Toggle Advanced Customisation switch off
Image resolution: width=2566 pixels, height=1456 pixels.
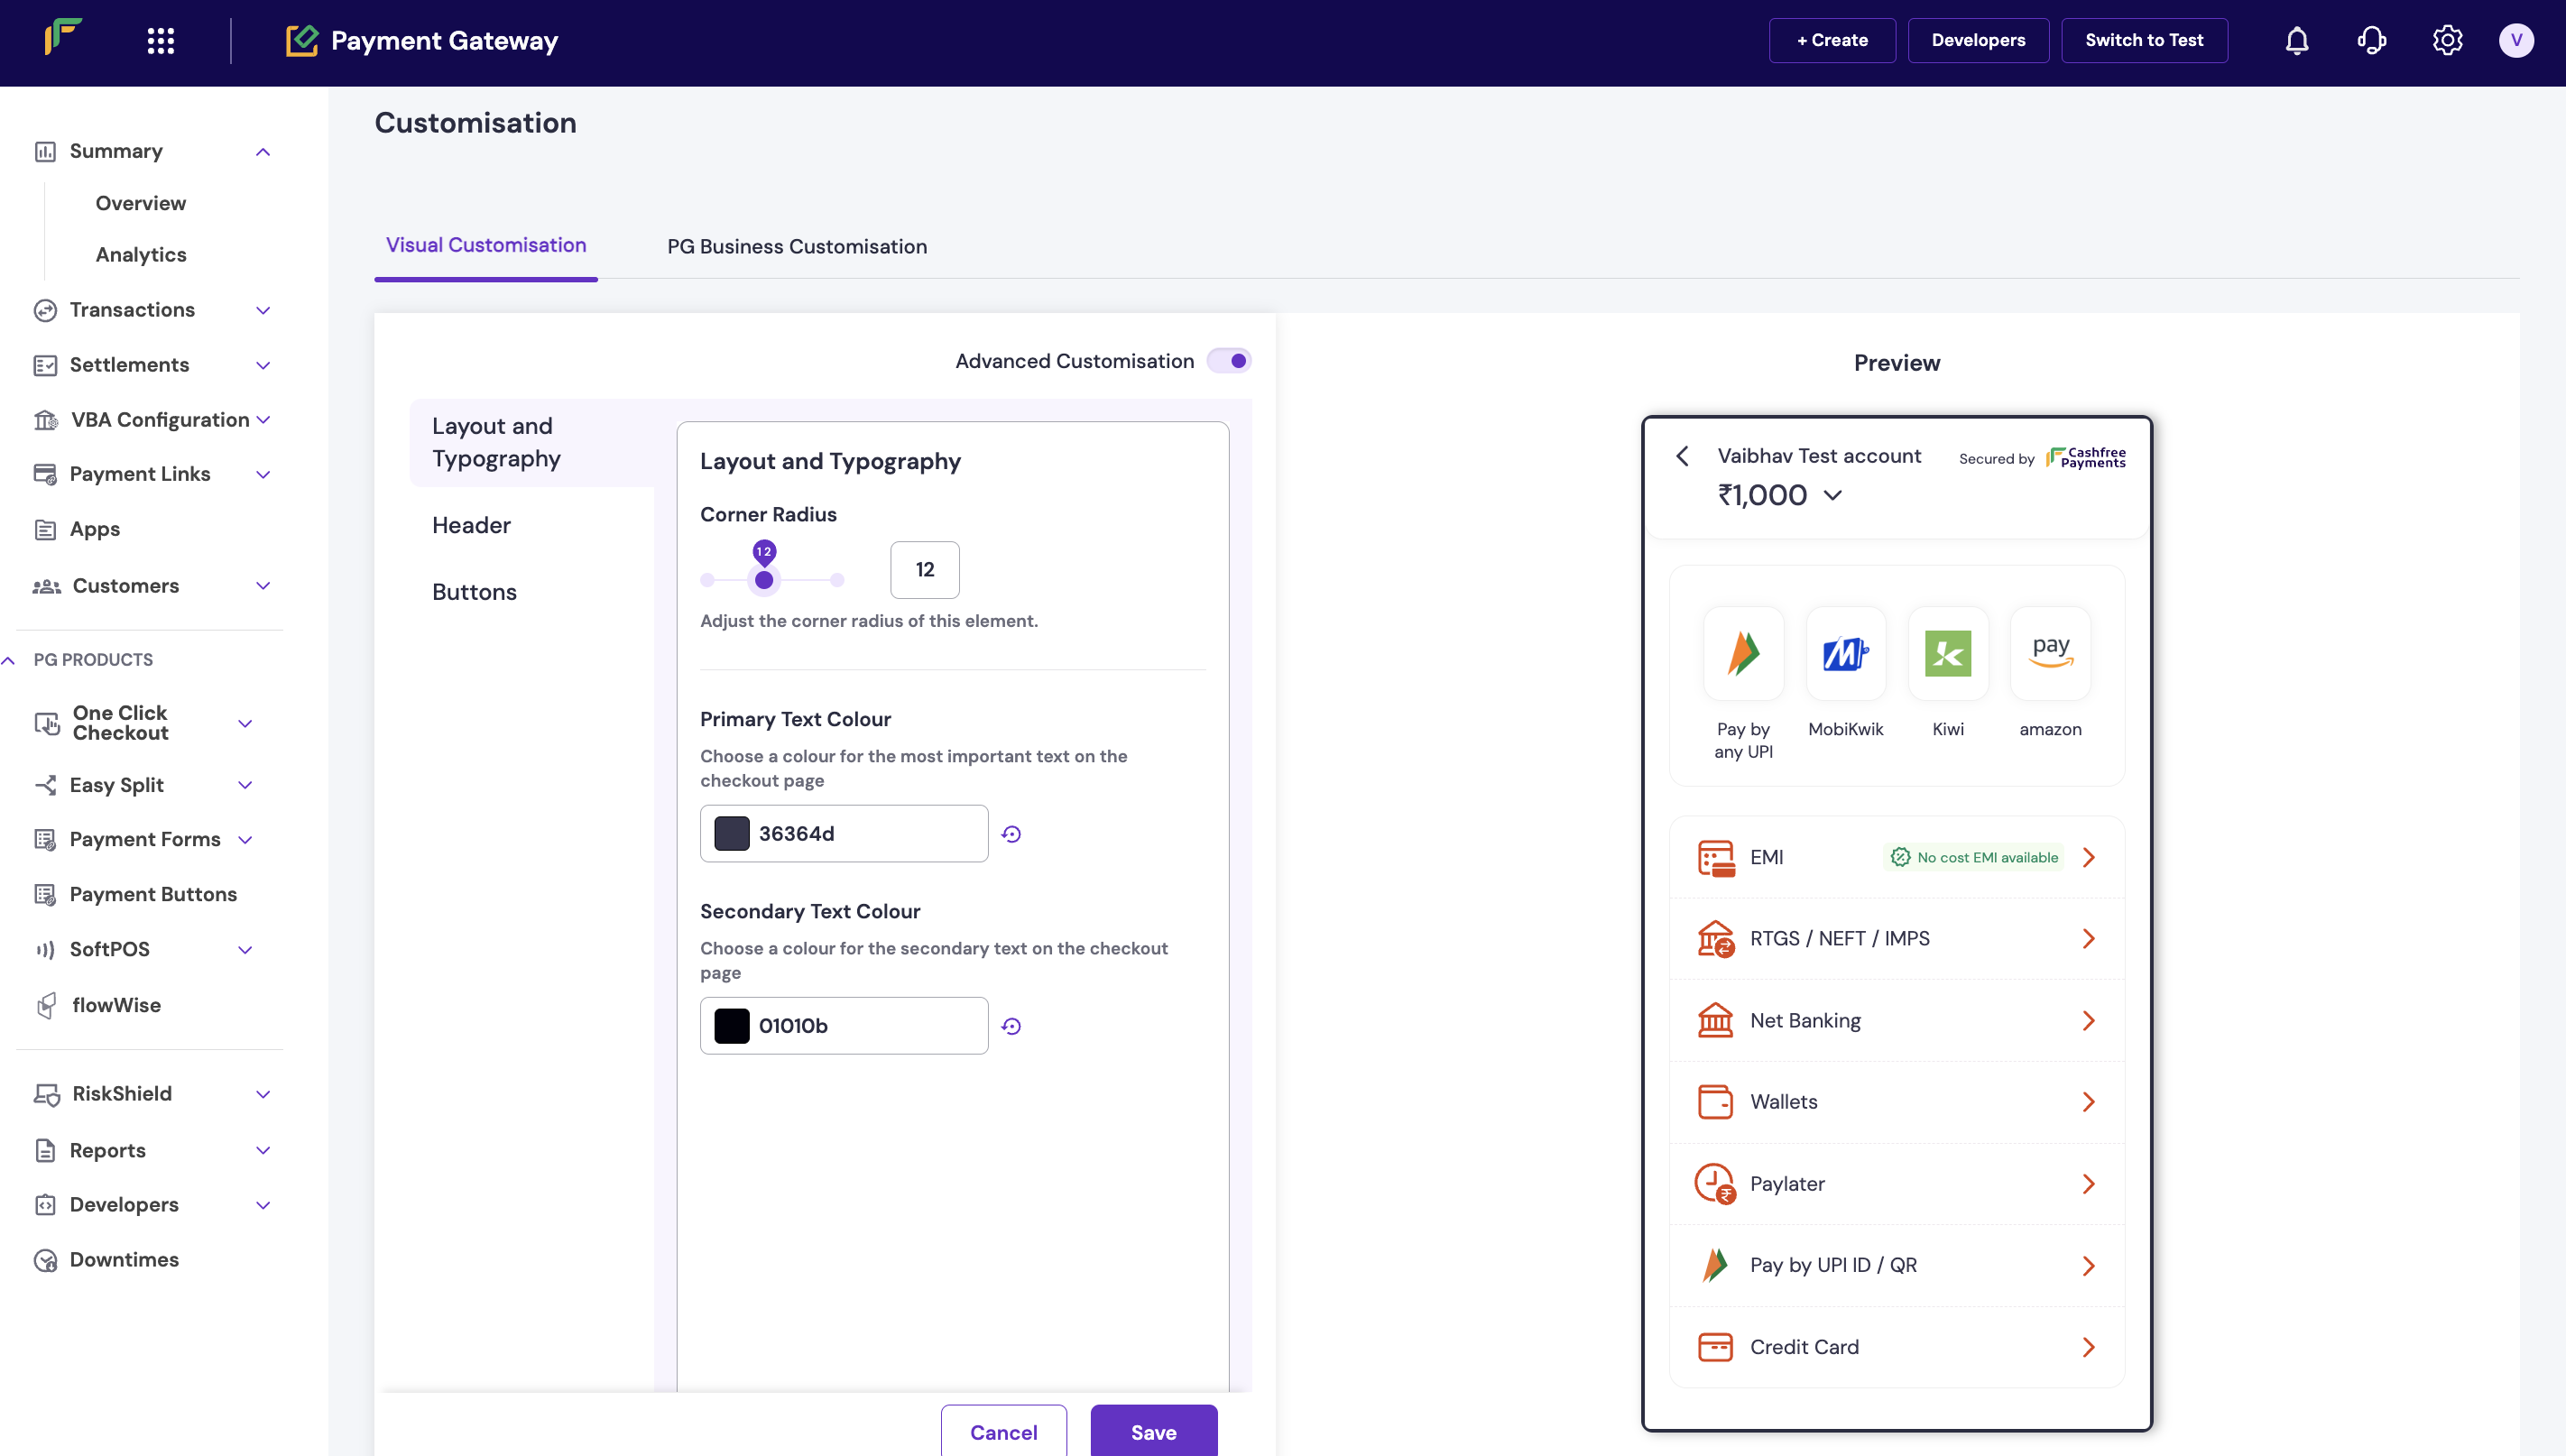1229,361
